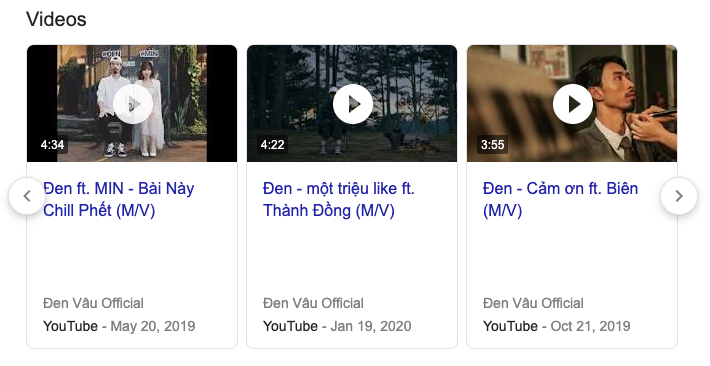Screen dimensions: 710x366
Task: Click the forest scene video thumbnail
Action: click(x=352, y=104)
